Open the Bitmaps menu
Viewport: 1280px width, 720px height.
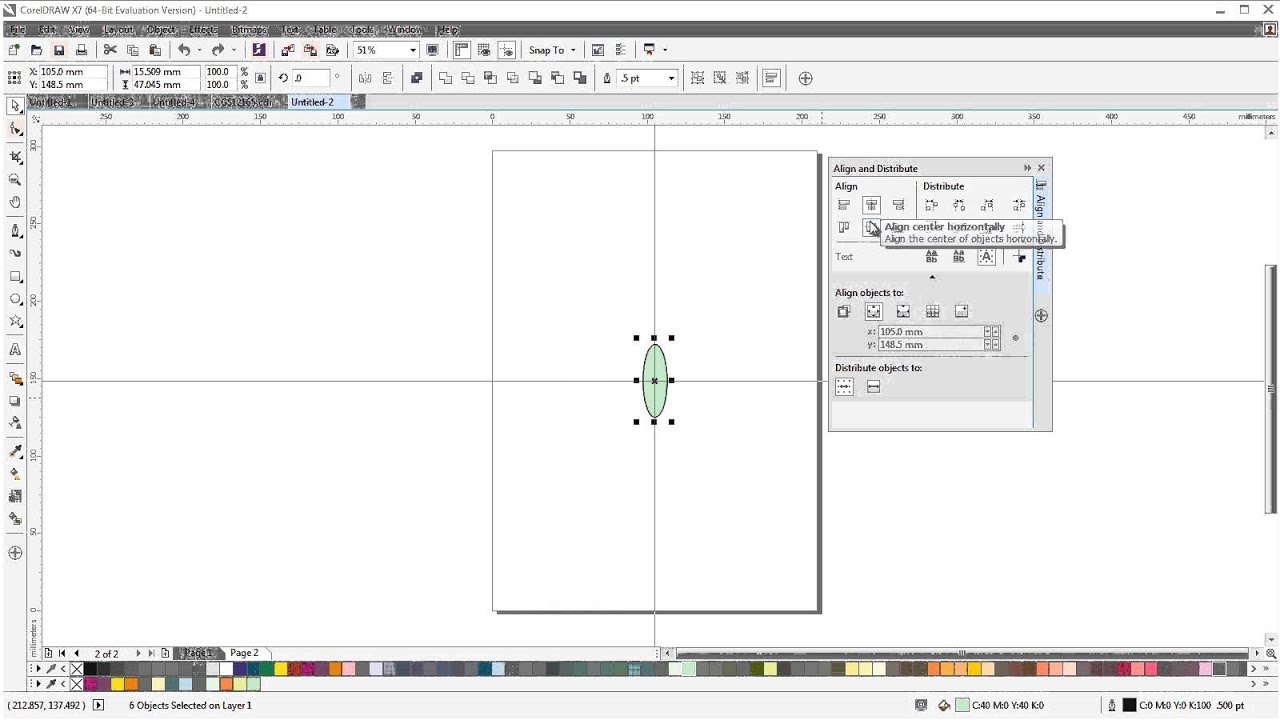click(x=249, y=30)
